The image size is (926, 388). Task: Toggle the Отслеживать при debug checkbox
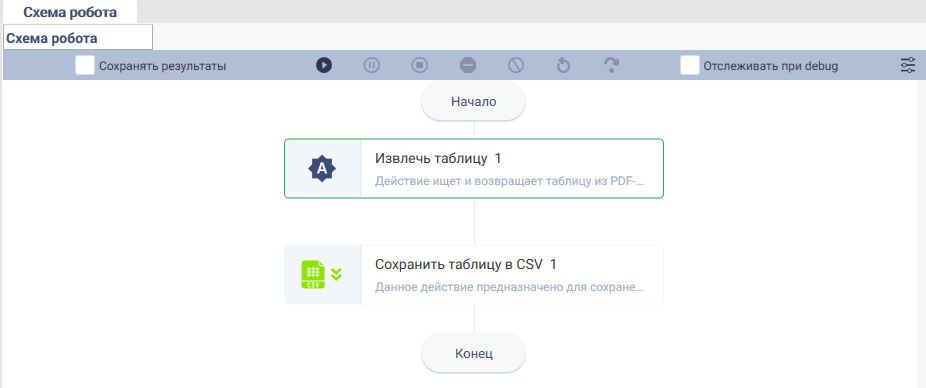[x=690, y=66]
